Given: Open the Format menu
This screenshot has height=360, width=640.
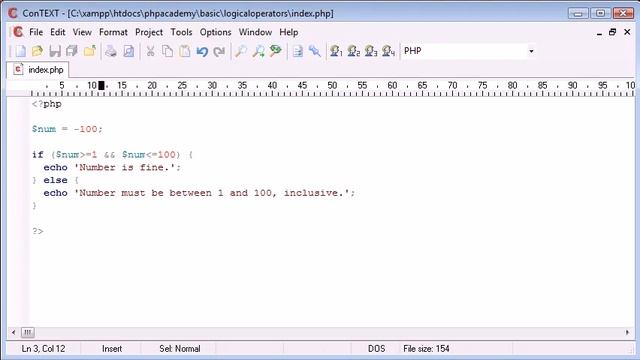Looking at the screenshot, I should 113,32.
